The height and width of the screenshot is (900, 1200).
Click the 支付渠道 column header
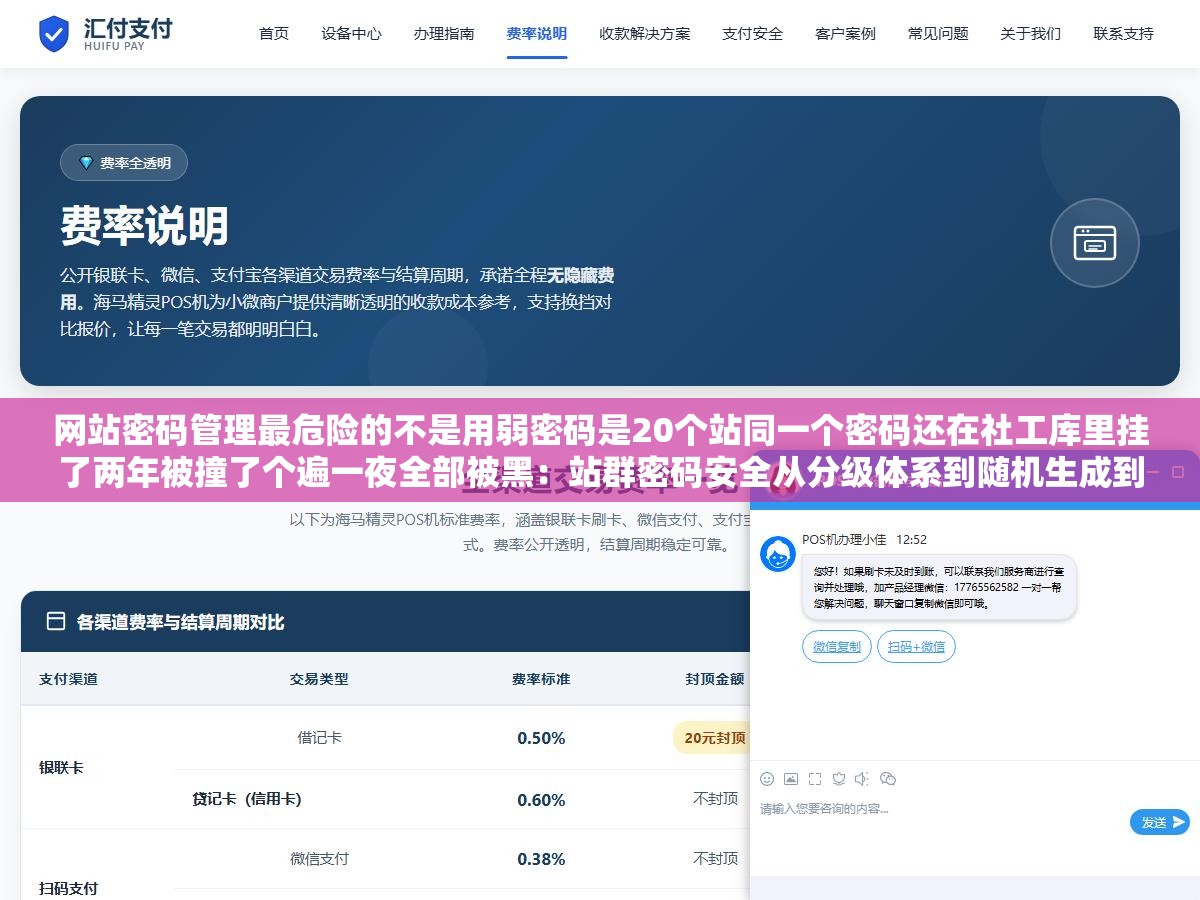point(68,679)
